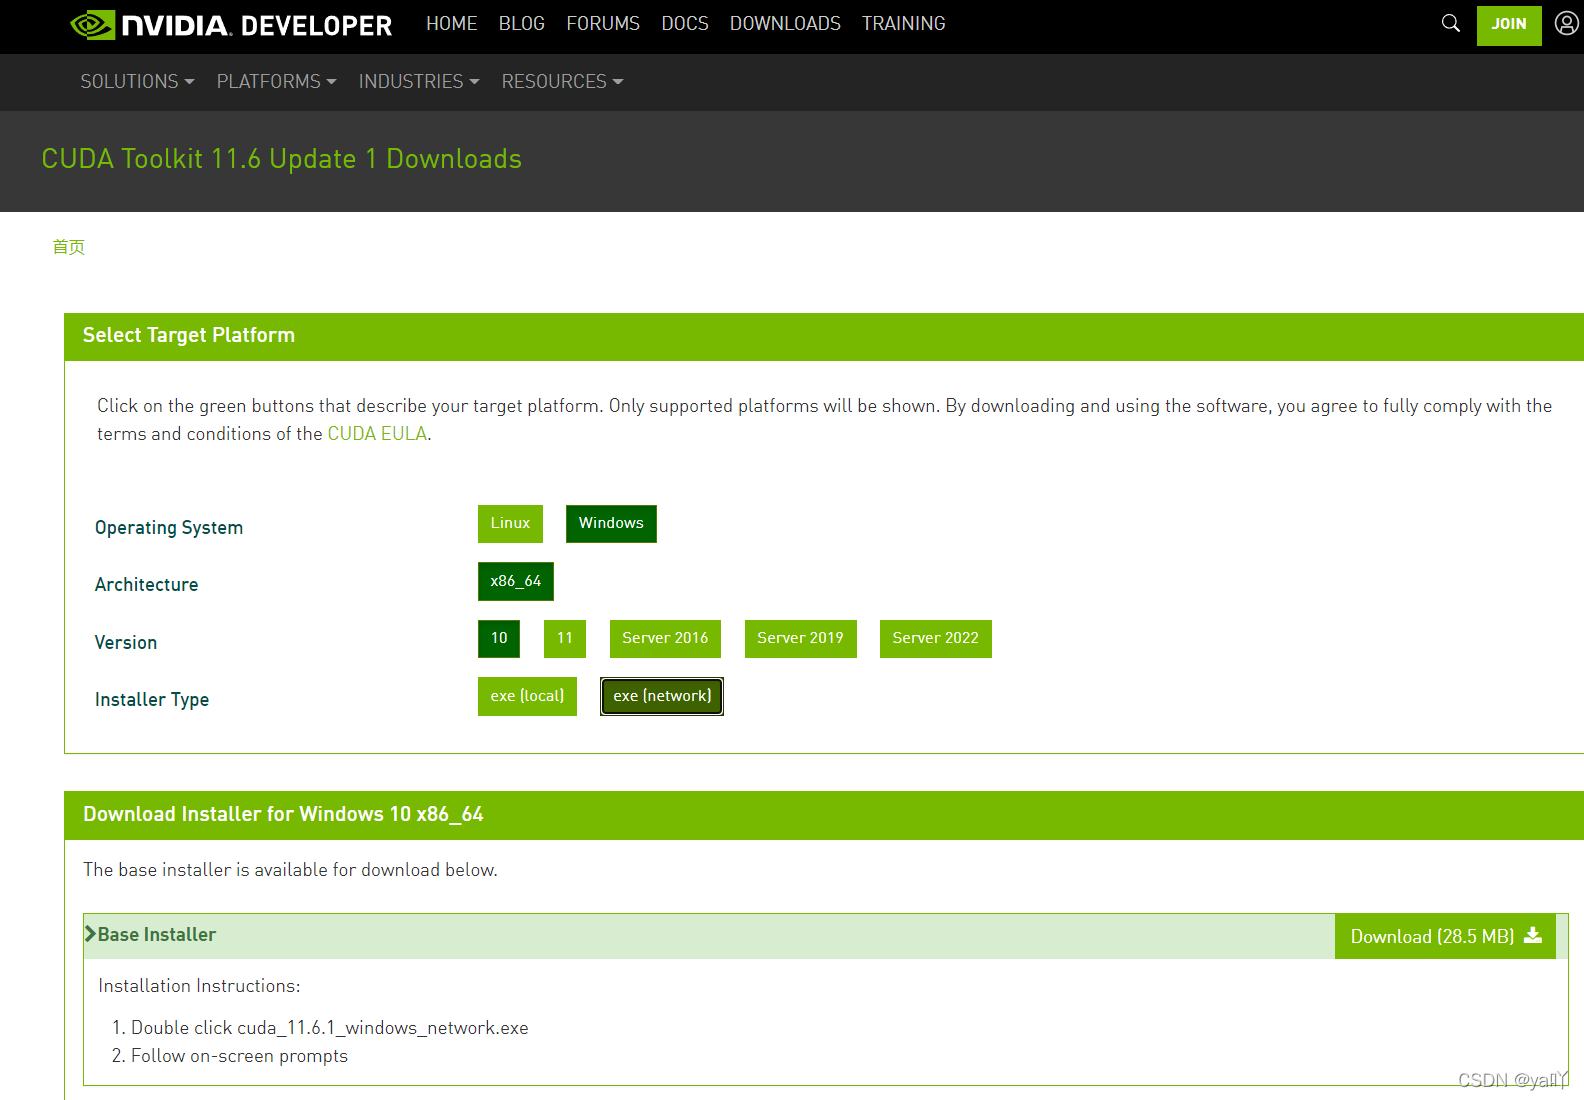Click the 首页 breadcrumb link

[x=69, y=247]
